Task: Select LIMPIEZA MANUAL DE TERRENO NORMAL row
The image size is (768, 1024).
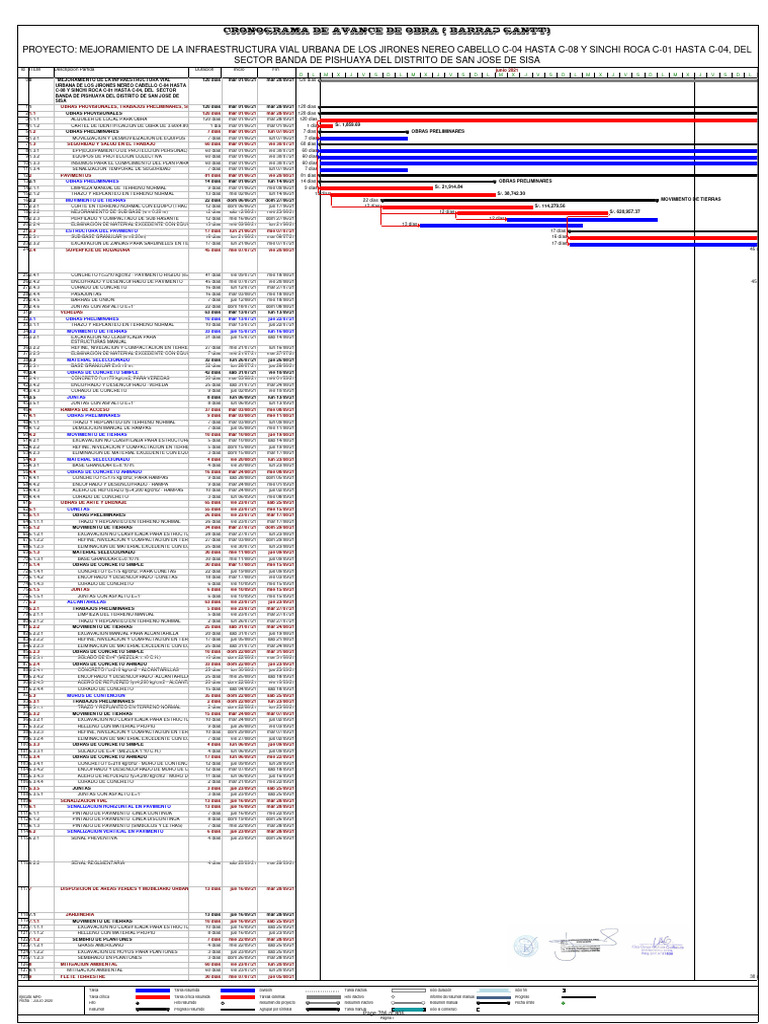Action: (x=157, y=187)
